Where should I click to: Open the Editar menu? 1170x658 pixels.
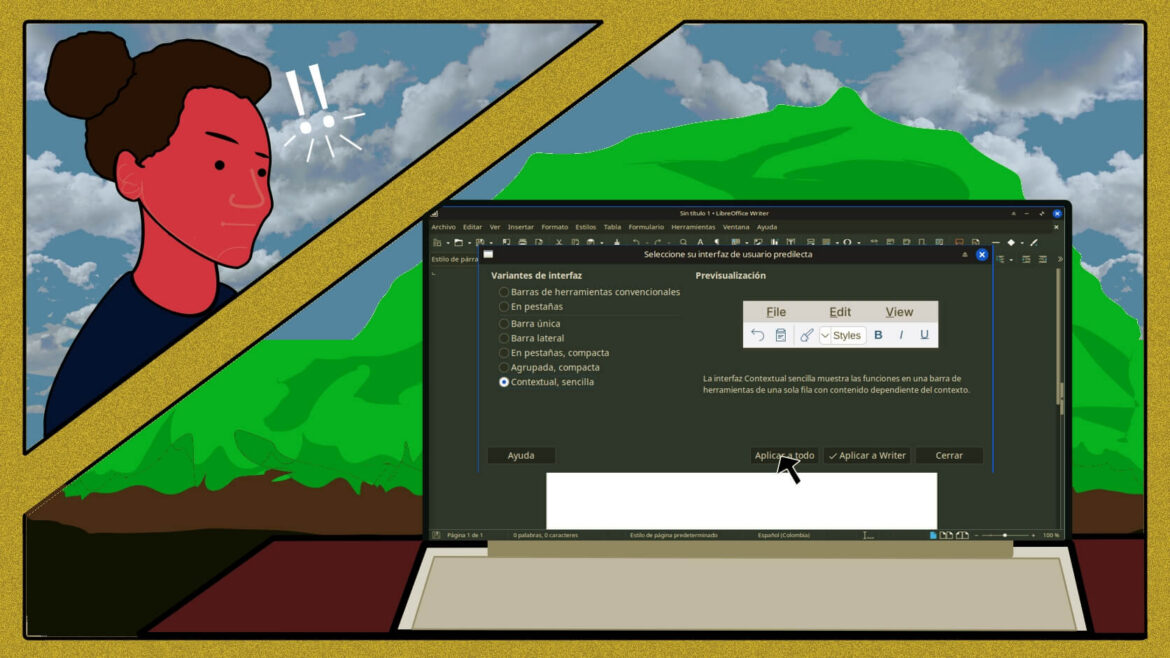[472, 227]
